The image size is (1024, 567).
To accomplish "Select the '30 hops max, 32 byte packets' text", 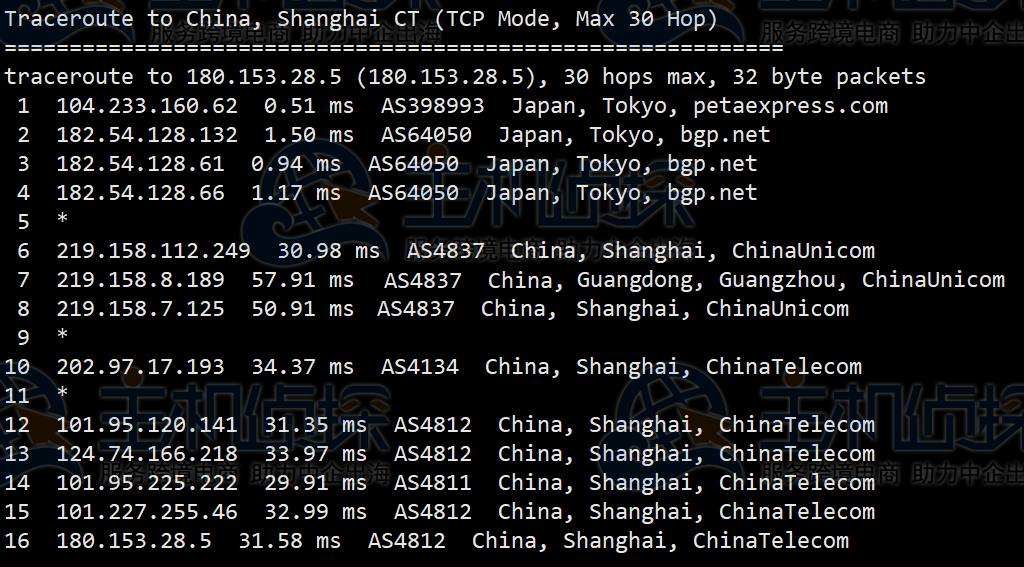I will [744, 77].
